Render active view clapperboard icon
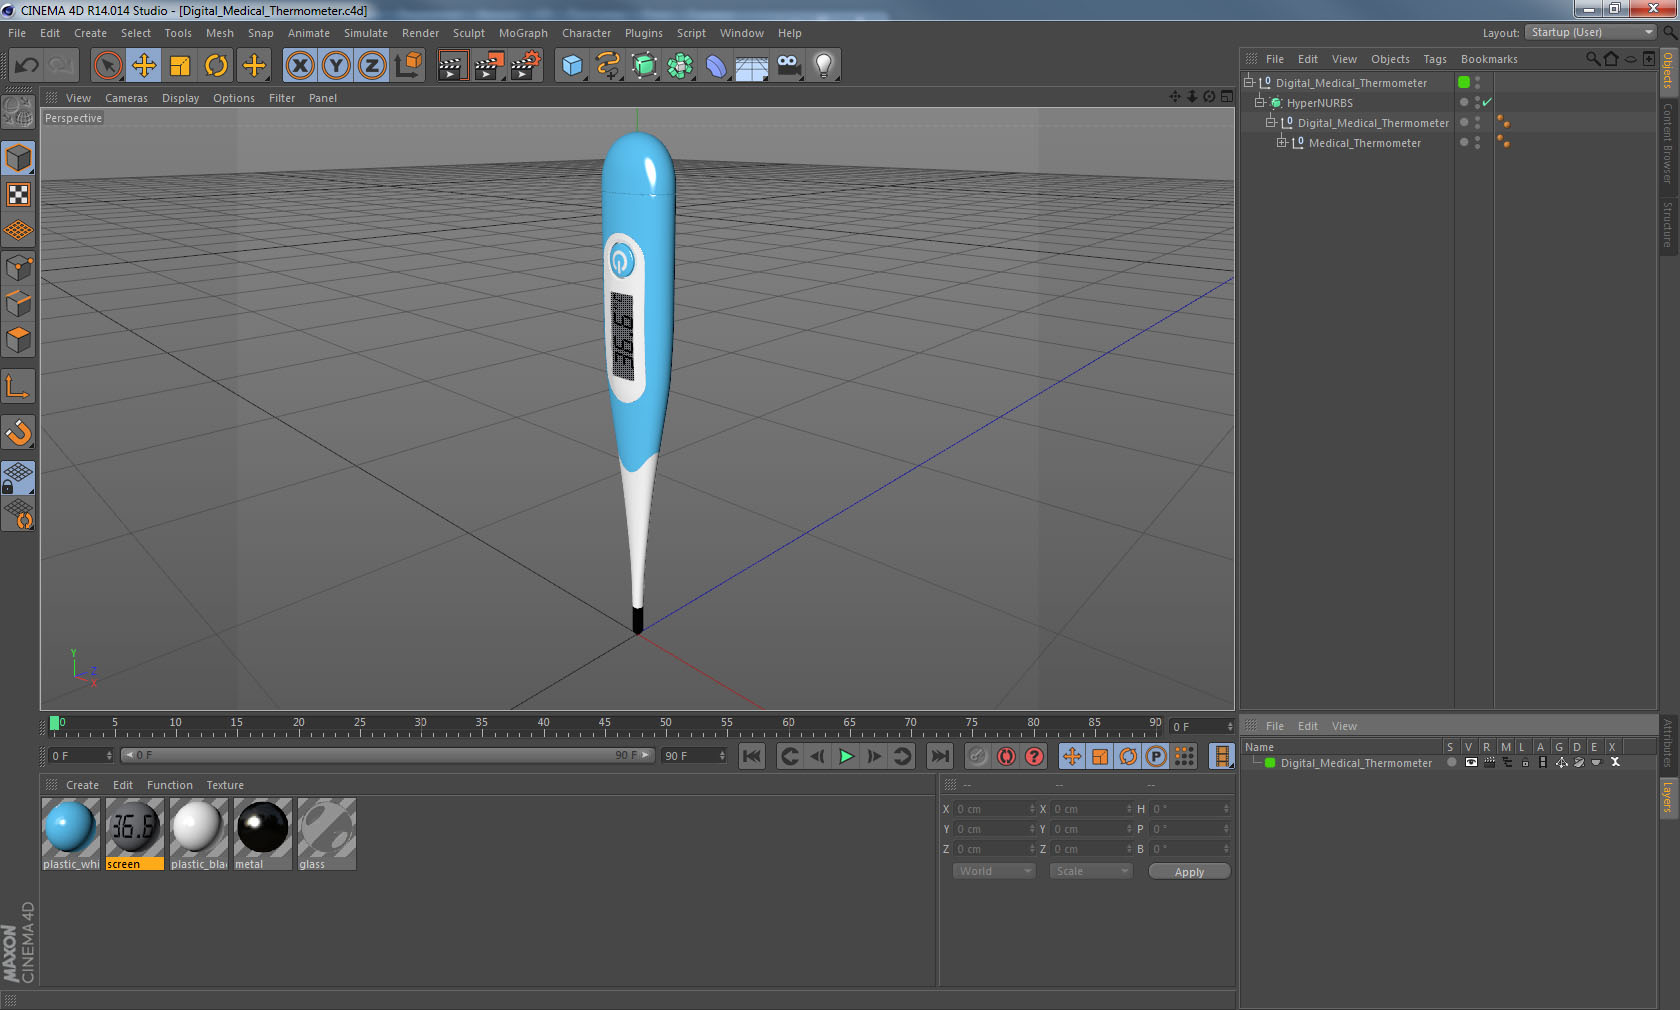 coord(452,66)
